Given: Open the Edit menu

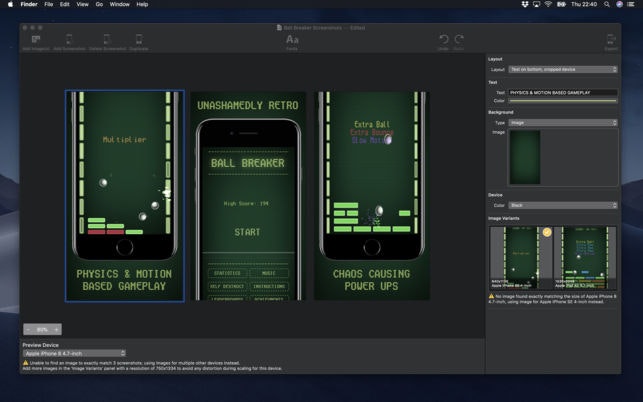Looking at the screenshot, I should click(x=64, y=4).
